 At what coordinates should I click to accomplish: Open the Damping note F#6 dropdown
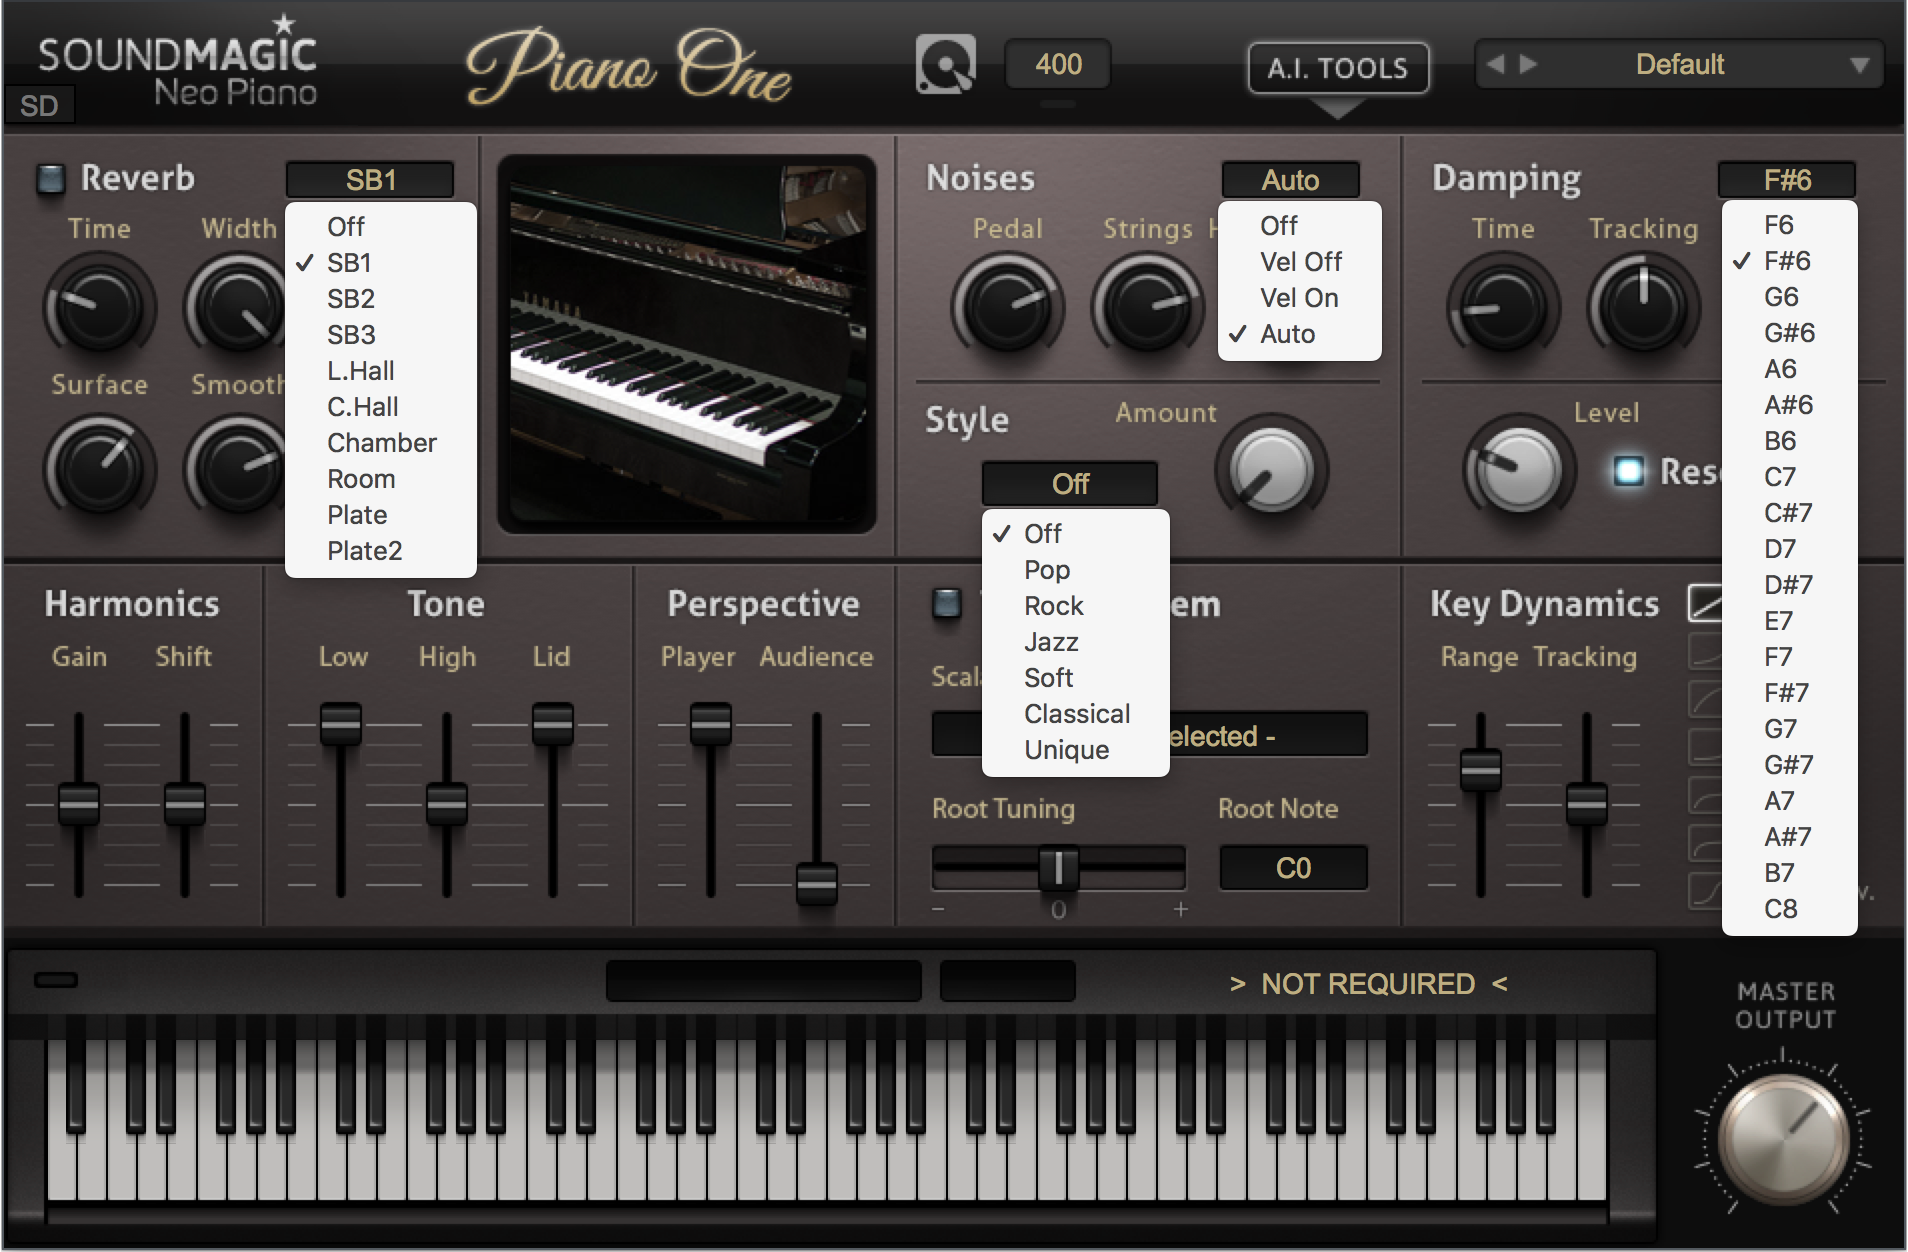[x=1787, y=180]
